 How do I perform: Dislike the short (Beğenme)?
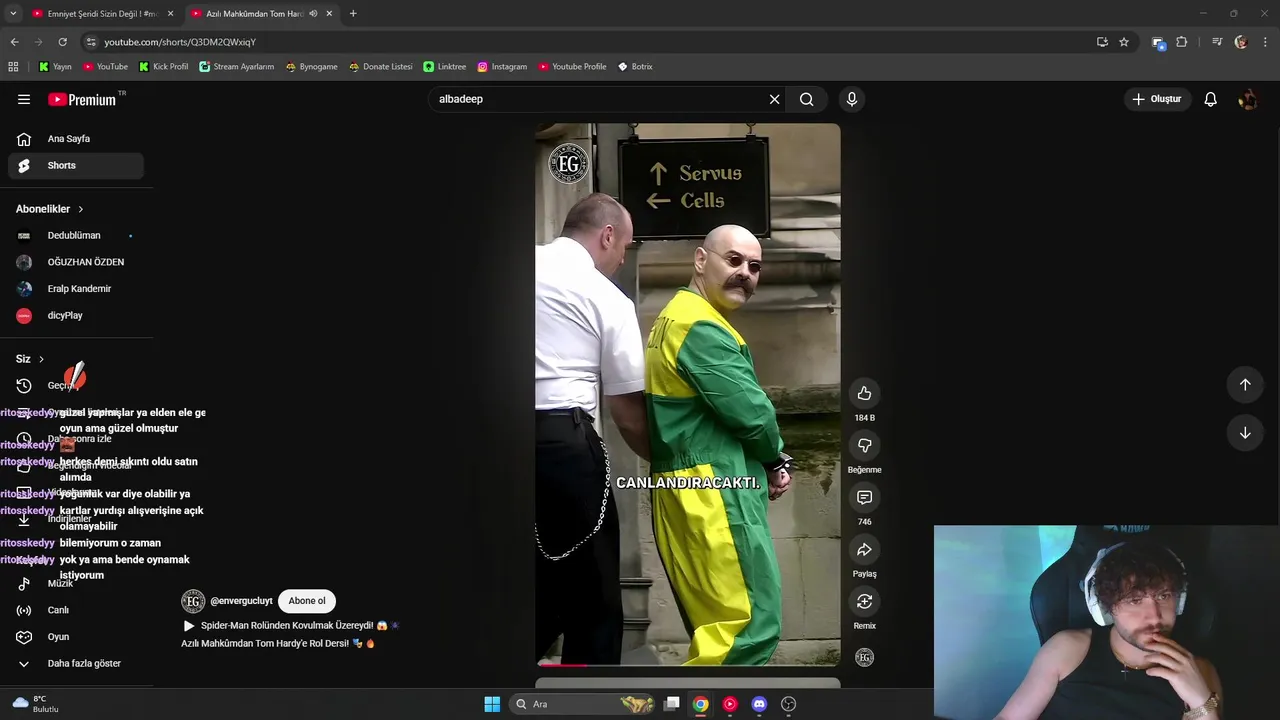[864, 445]
